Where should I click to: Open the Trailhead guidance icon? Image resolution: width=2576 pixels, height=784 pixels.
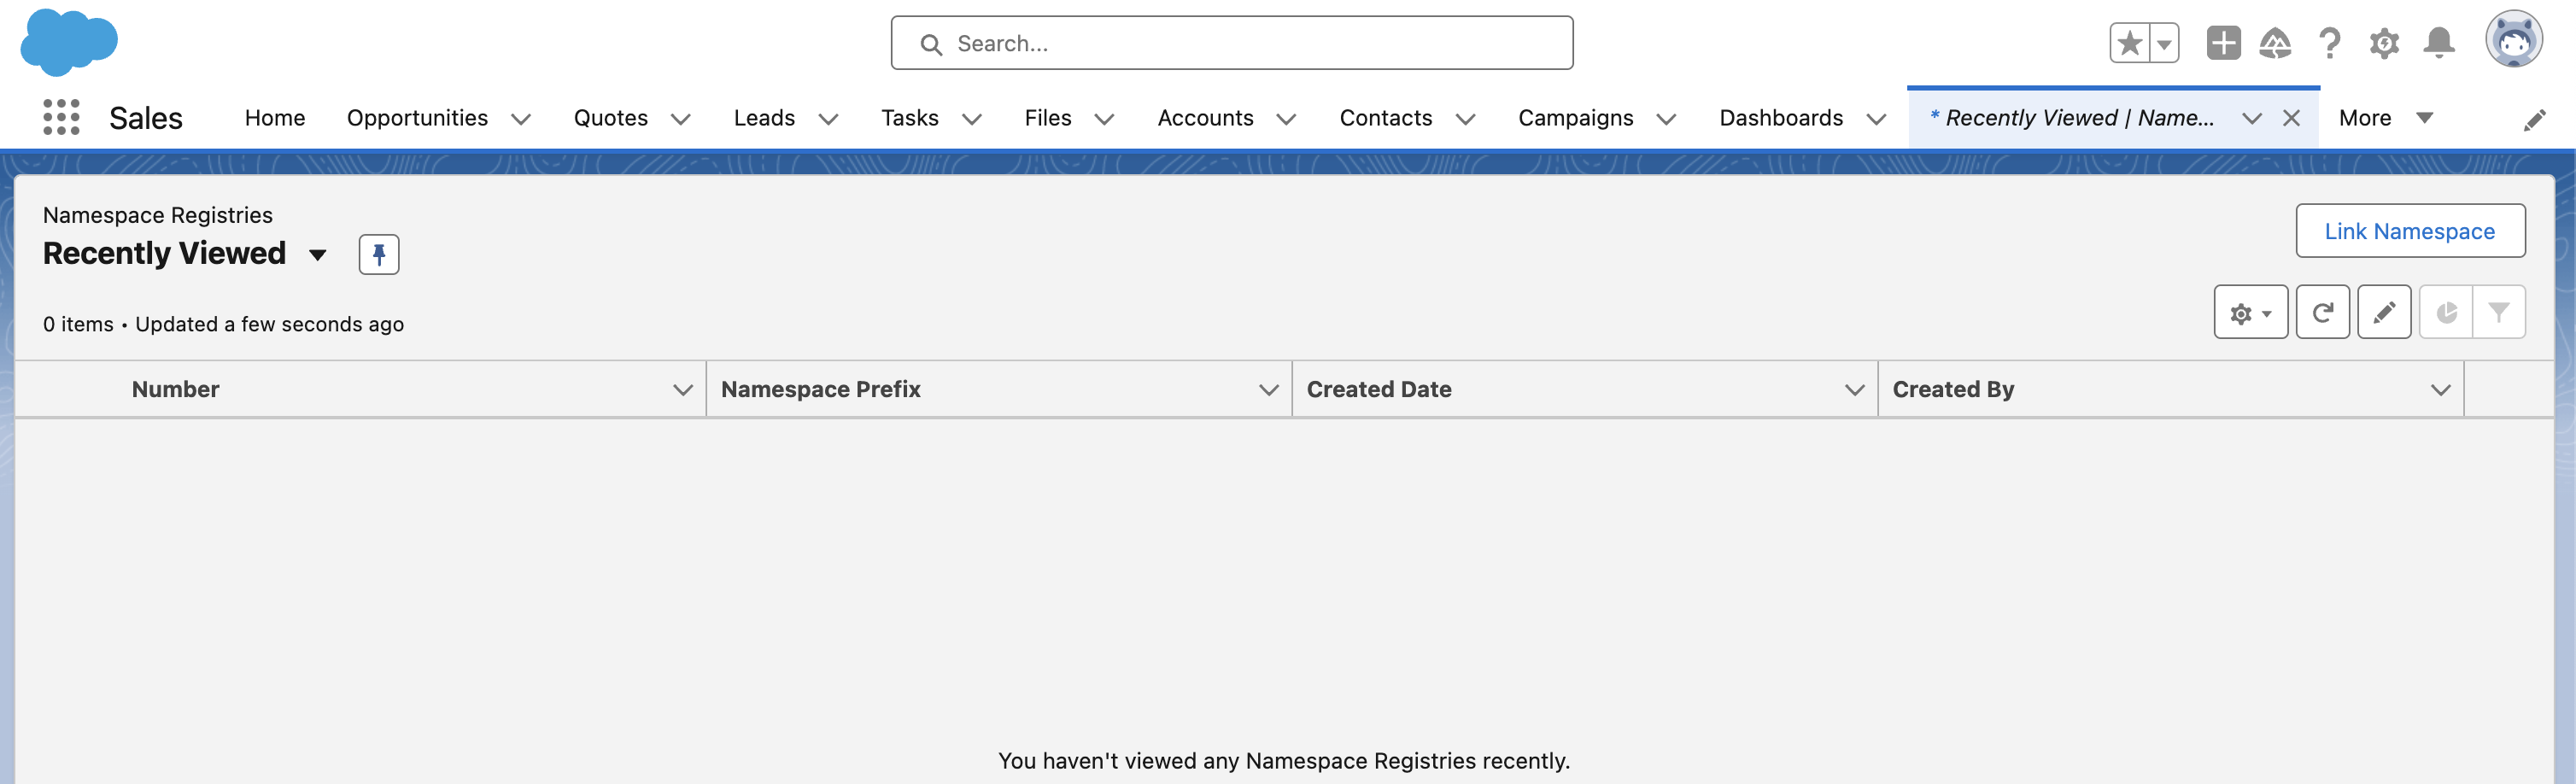tap(2275, 43)
